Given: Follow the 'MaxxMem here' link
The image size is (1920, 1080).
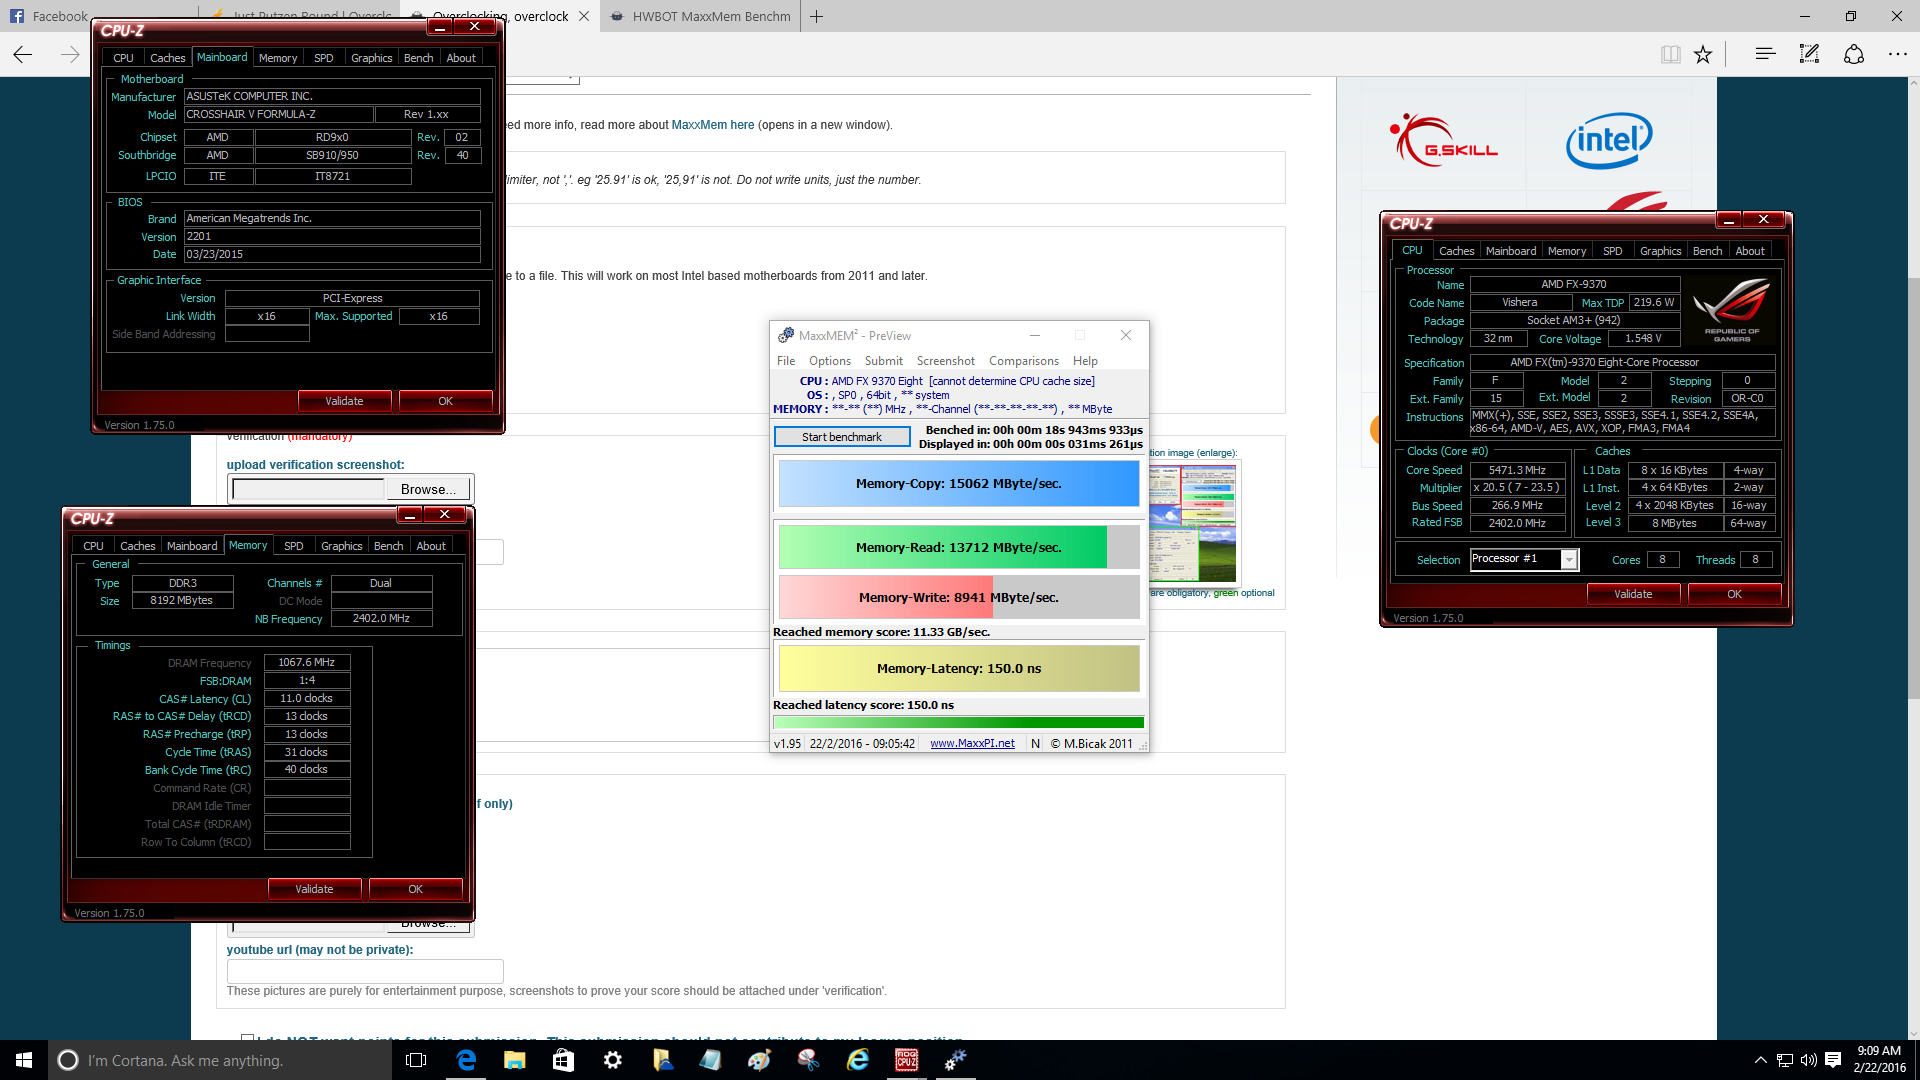Looking at the screenshot, I should pyautogui.click(x=712, y=125).
